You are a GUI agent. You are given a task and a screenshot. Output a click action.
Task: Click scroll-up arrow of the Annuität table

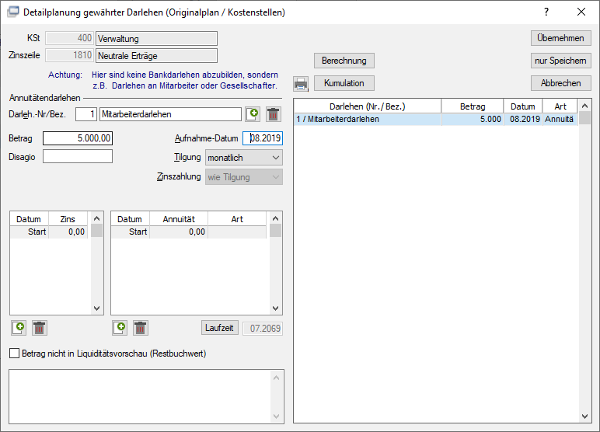pyautogui.click(x=275, y=218)
